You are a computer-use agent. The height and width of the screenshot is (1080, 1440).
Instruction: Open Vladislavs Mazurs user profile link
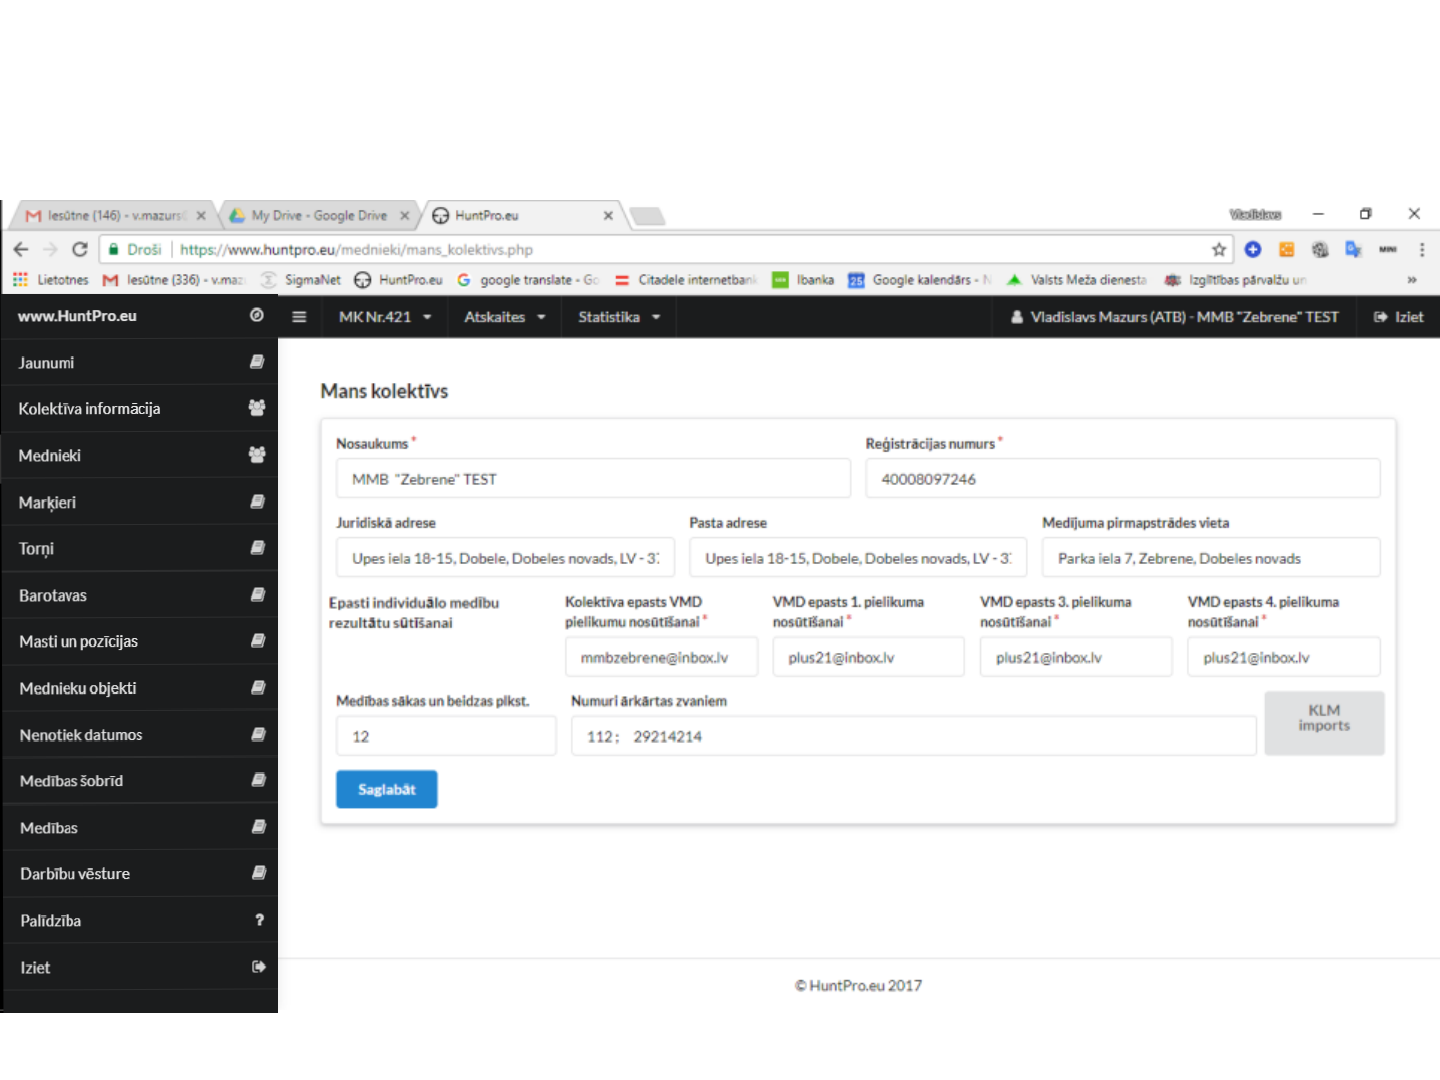tap(1175, 317)
